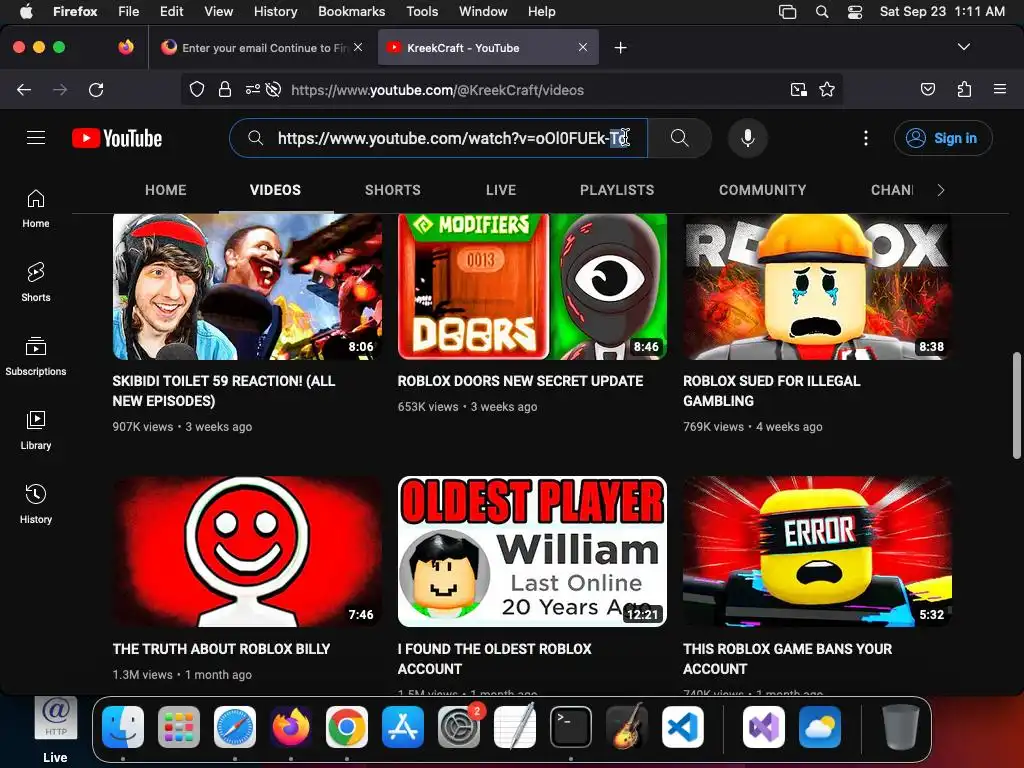Click the Firefox address bar URL
This screenshot has width=1024, height=768.
pos(437,90)
